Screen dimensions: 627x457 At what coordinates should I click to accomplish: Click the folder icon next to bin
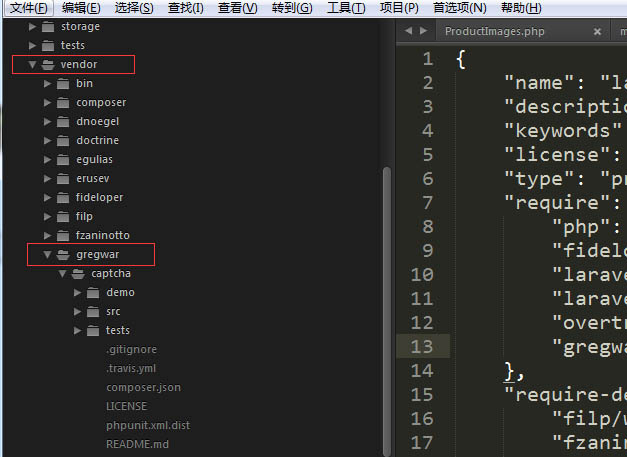click(x=65, y=83)
